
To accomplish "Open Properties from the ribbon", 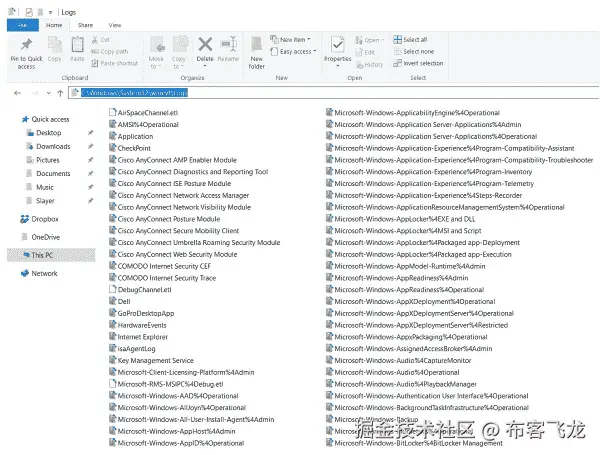I will click(x=338, y=51).
